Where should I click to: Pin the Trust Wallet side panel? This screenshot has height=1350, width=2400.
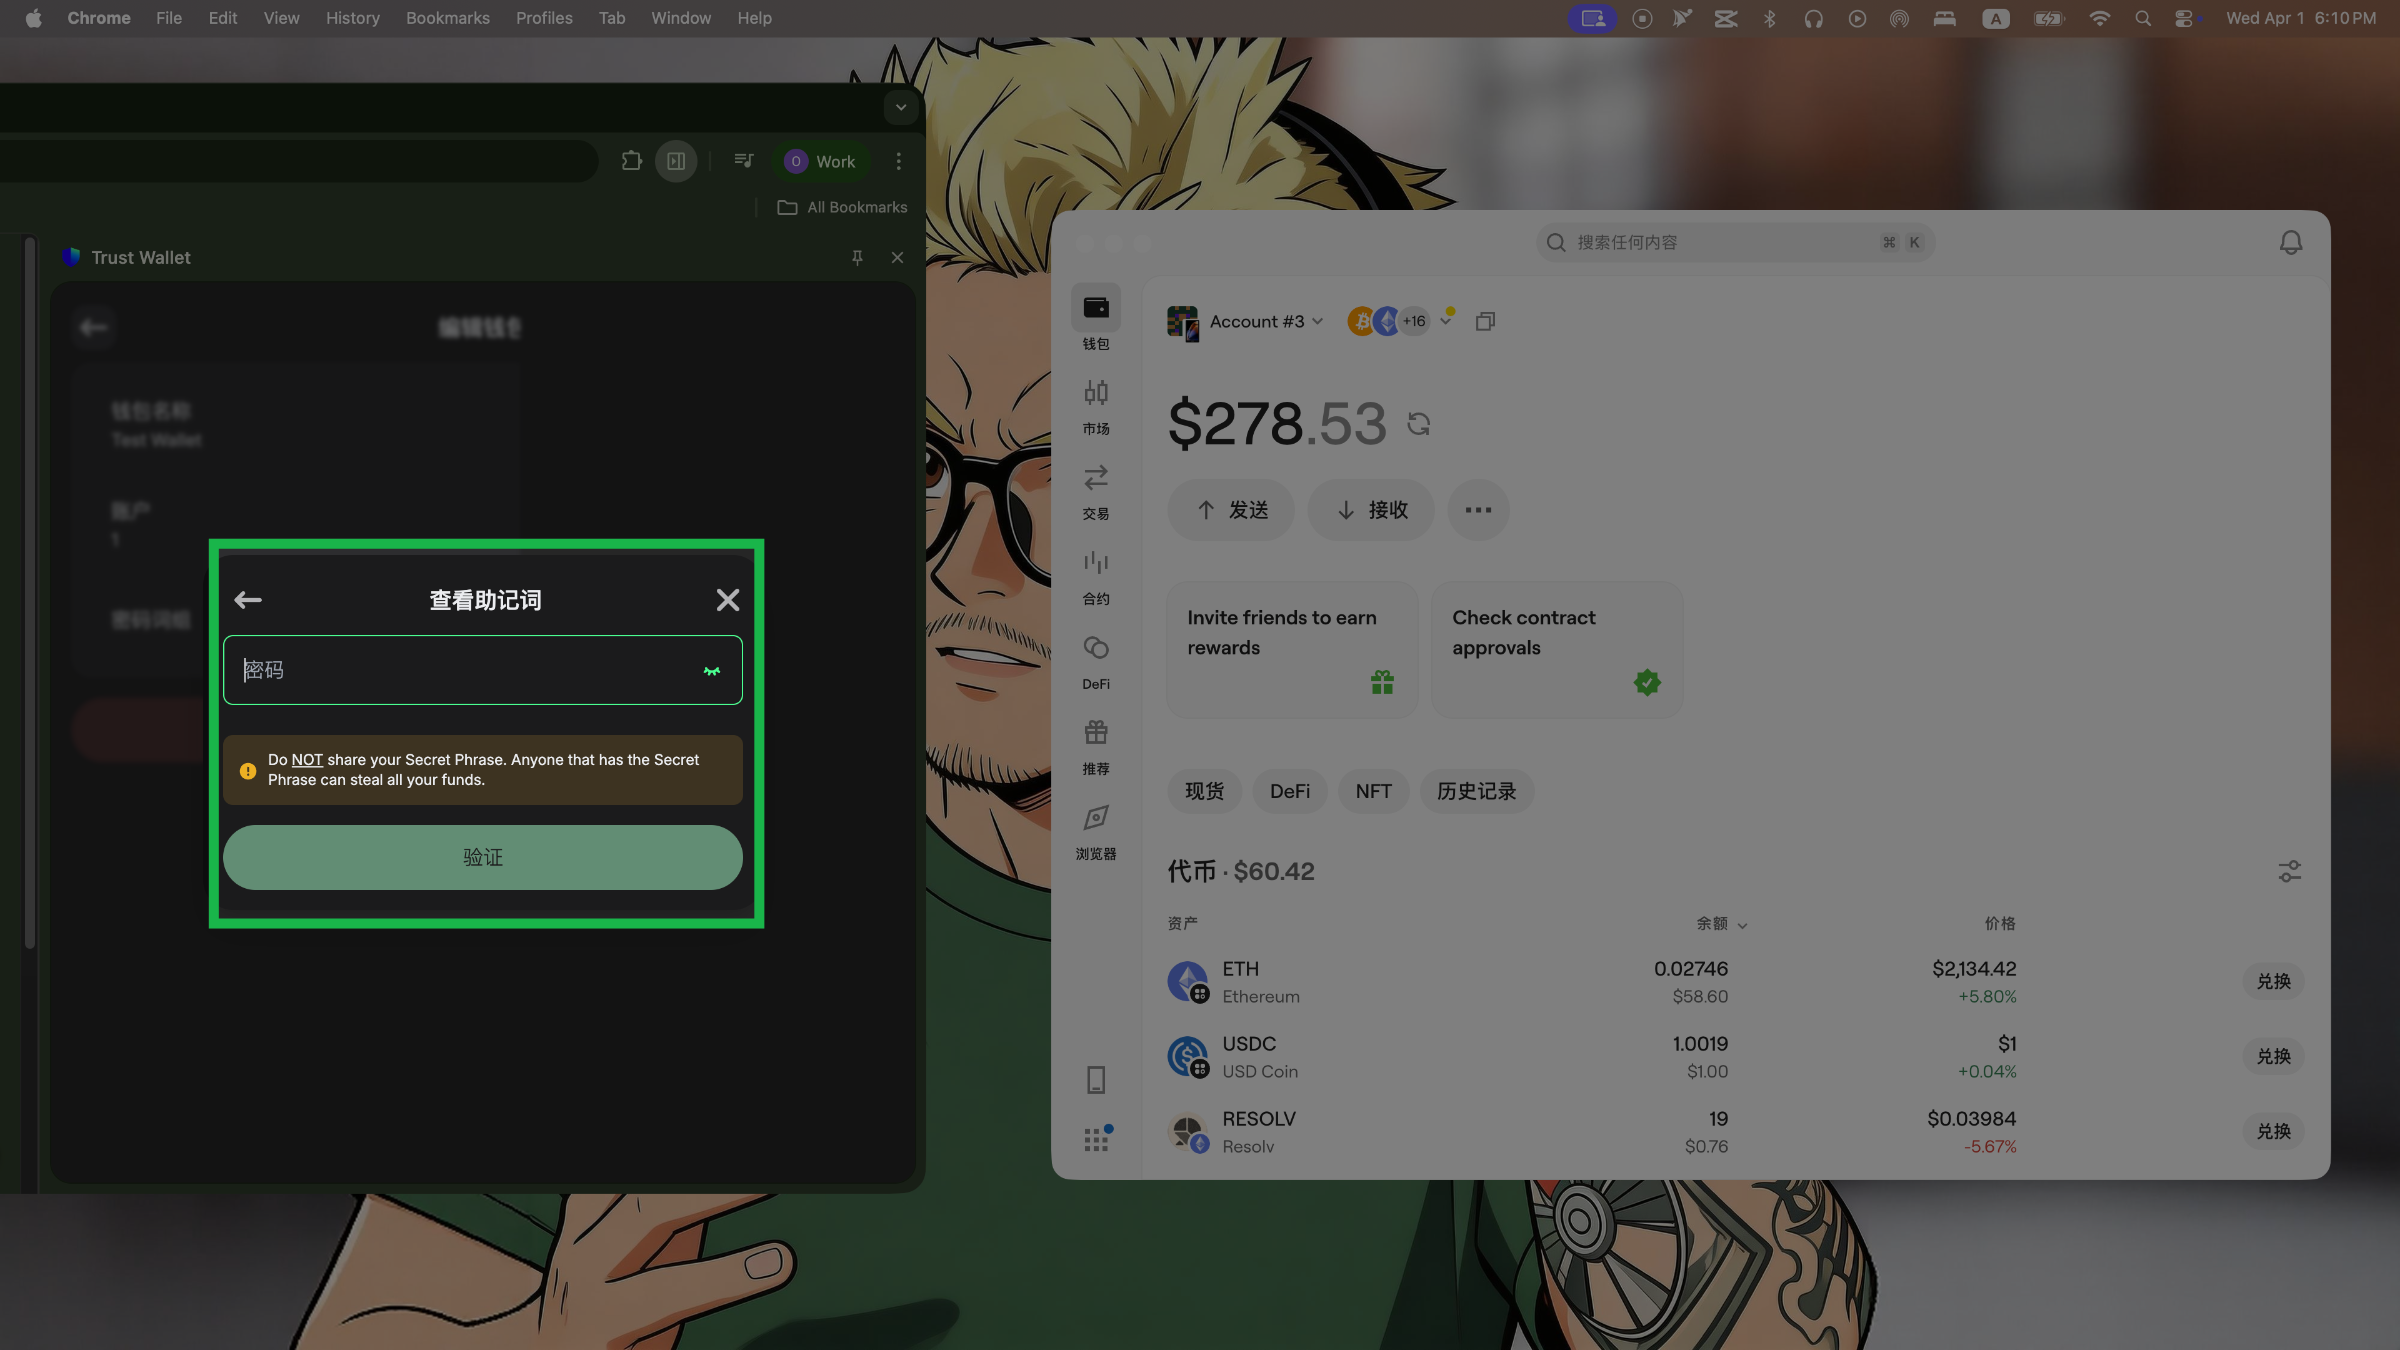click(x=857, y=258)
